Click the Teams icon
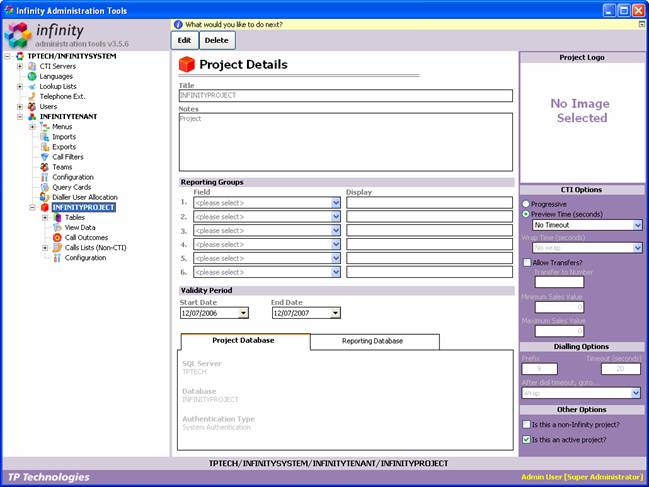The height and width of the screenshot is (487, 649). click(45, 167)
